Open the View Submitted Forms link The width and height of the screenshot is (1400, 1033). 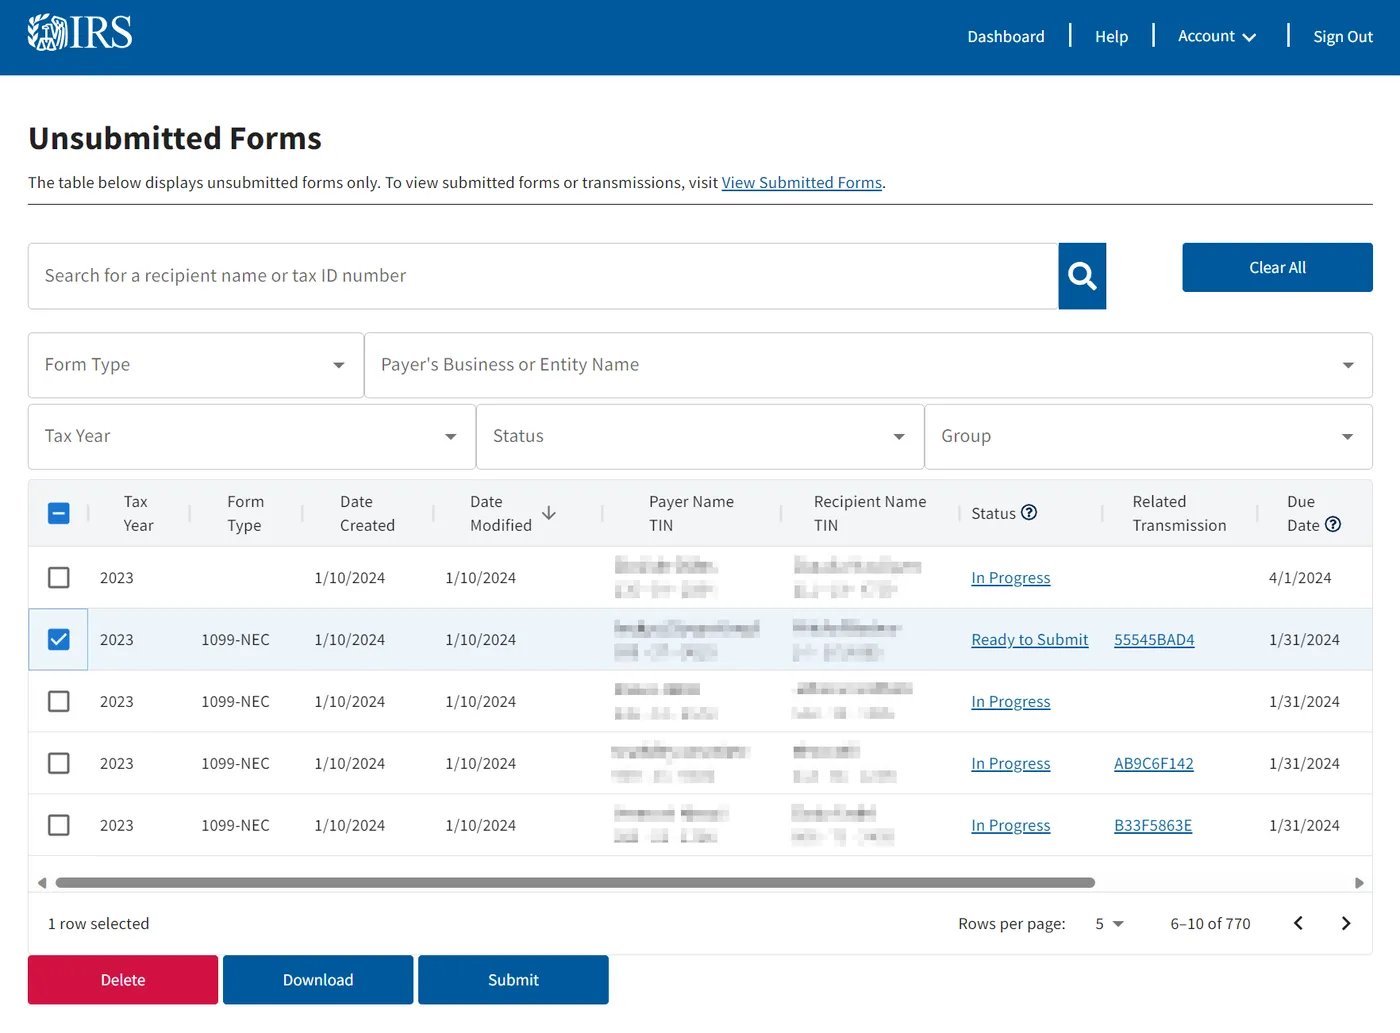pos(802,183)
